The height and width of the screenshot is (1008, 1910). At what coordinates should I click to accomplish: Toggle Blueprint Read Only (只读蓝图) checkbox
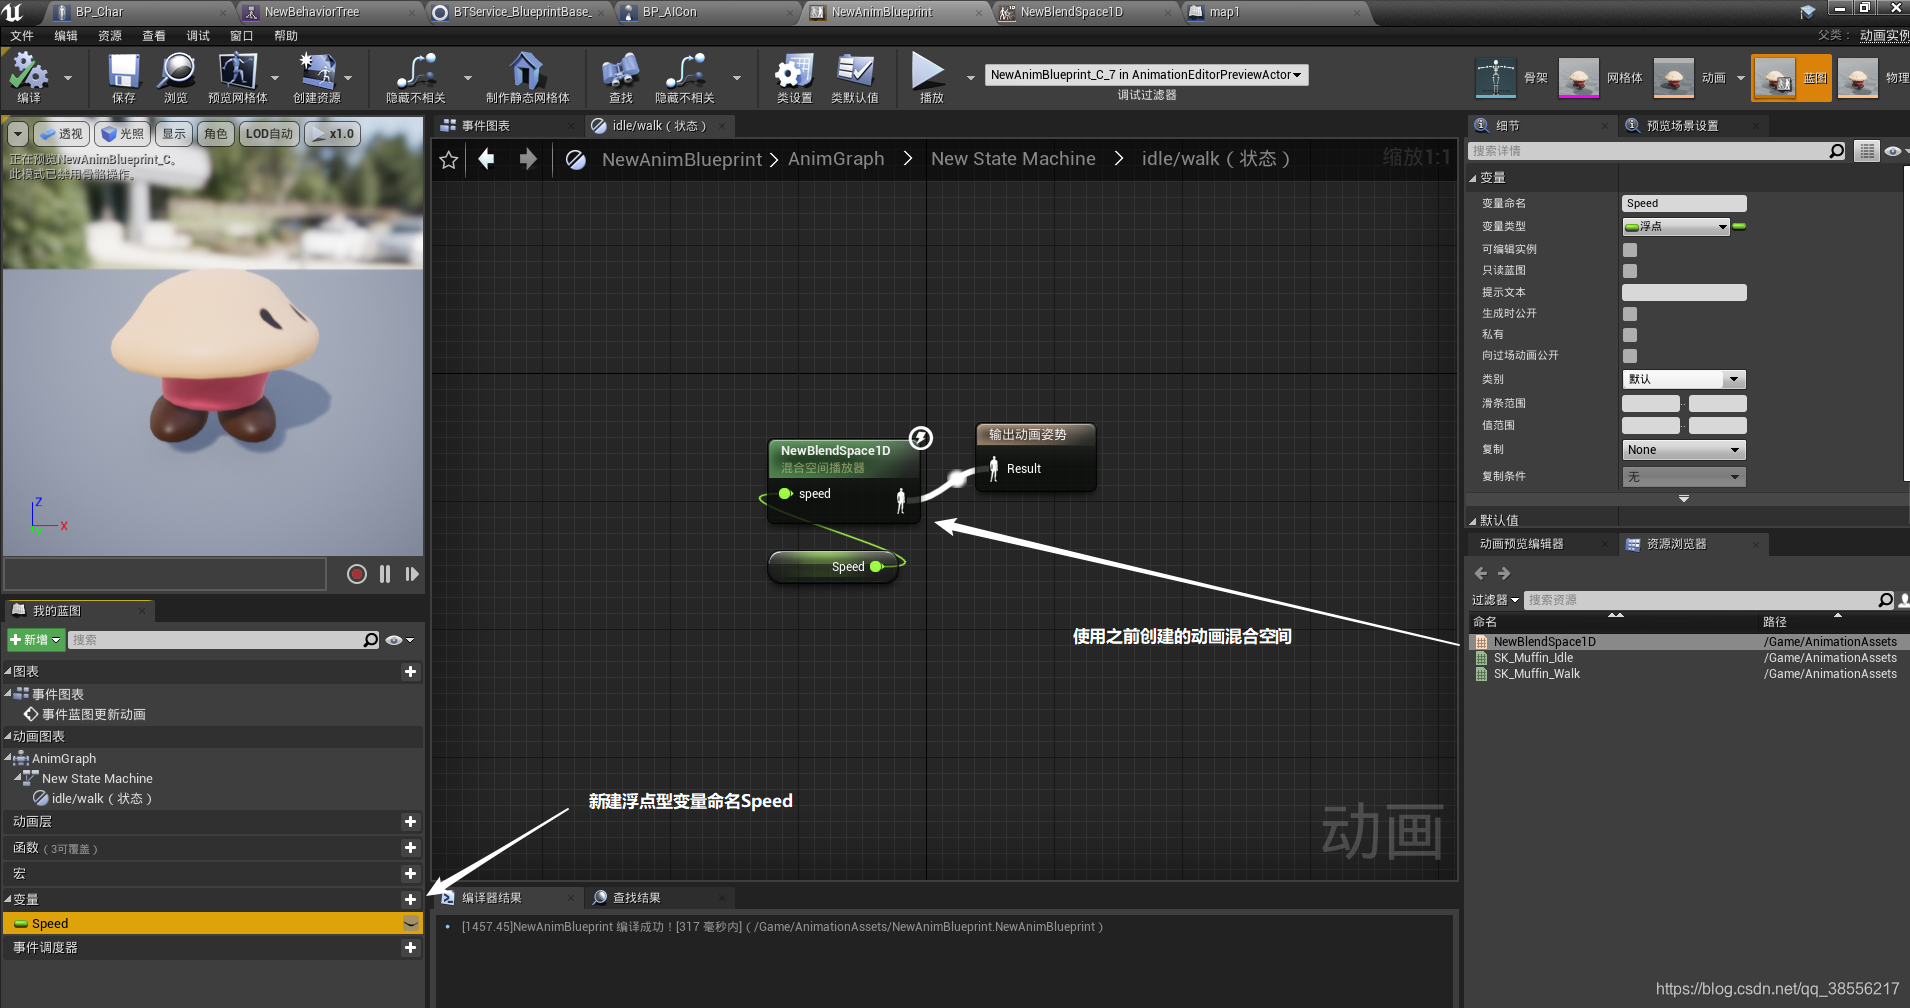(1630, 271)
